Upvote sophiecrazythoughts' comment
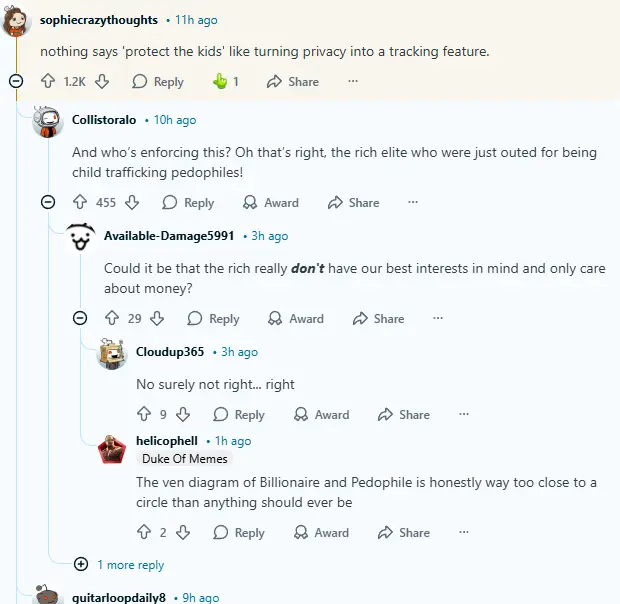Viewport: 620px width, 604px height. [x=48, y=82]
